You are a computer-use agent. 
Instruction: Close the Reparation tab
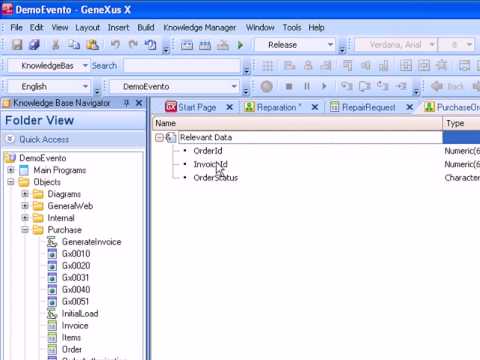point(315,107)
